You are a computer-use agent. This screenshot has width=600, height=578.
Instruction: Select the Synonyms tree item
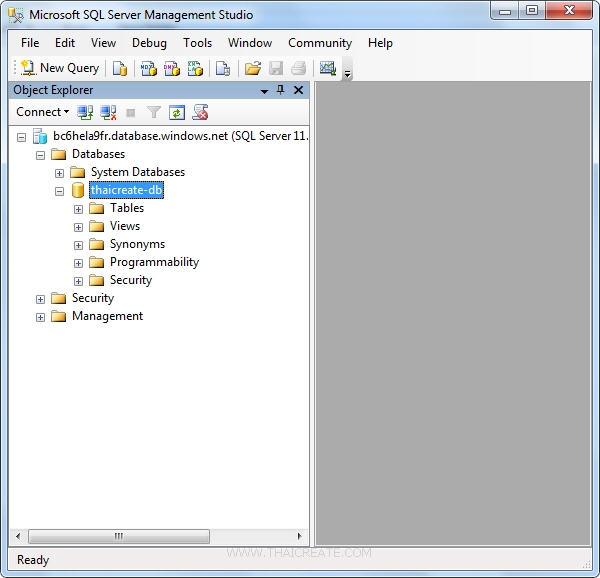[137, 244]
